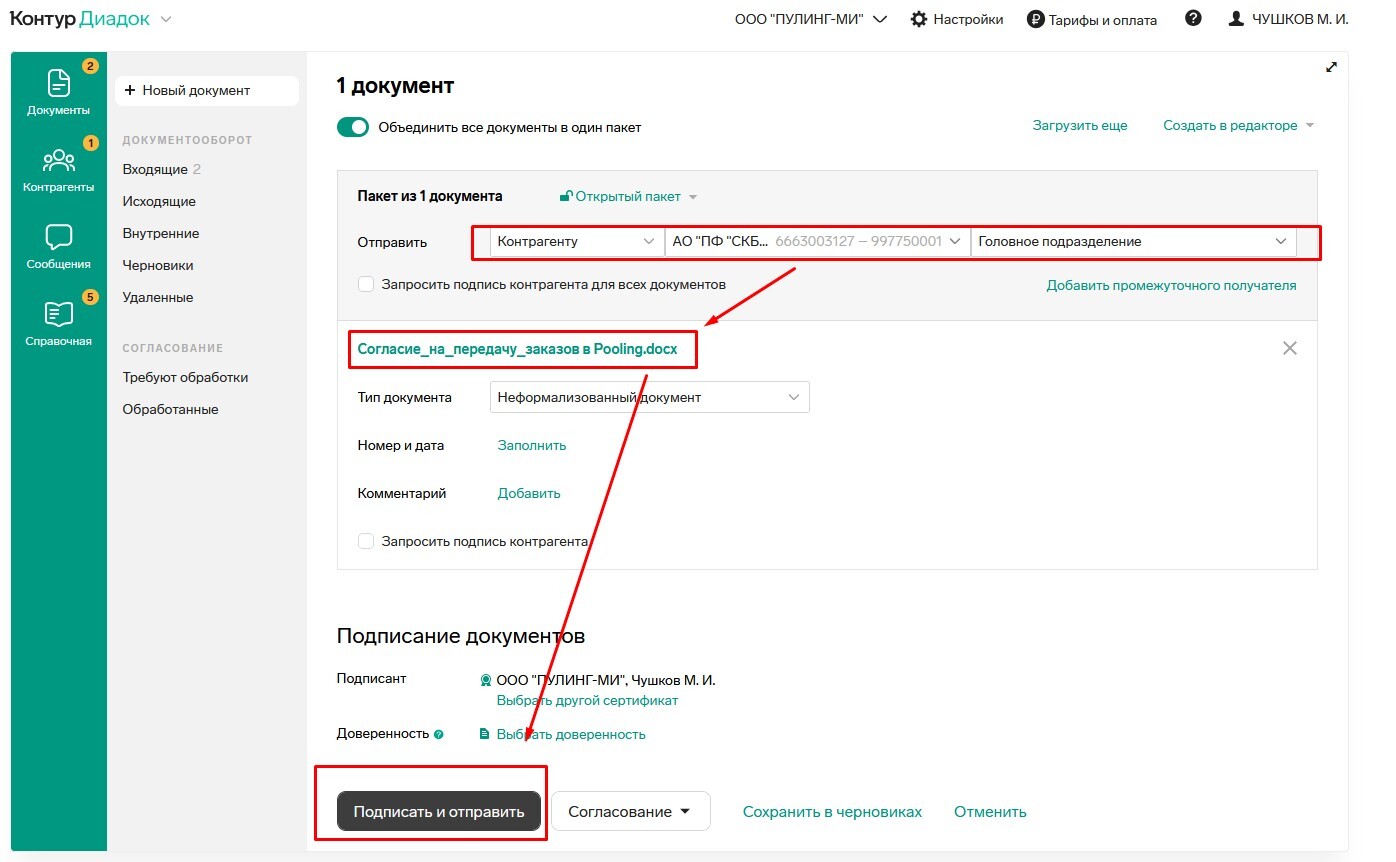Open the Контрагенты sidebar section
1396x862 pixels.
coord(58,169)
